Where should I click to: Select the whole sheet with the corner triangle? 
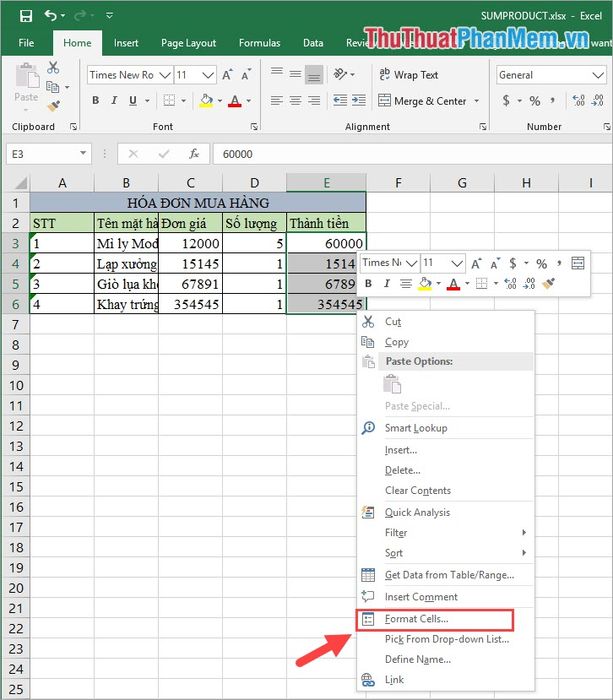pyautogui.click(x=20, y=183)
